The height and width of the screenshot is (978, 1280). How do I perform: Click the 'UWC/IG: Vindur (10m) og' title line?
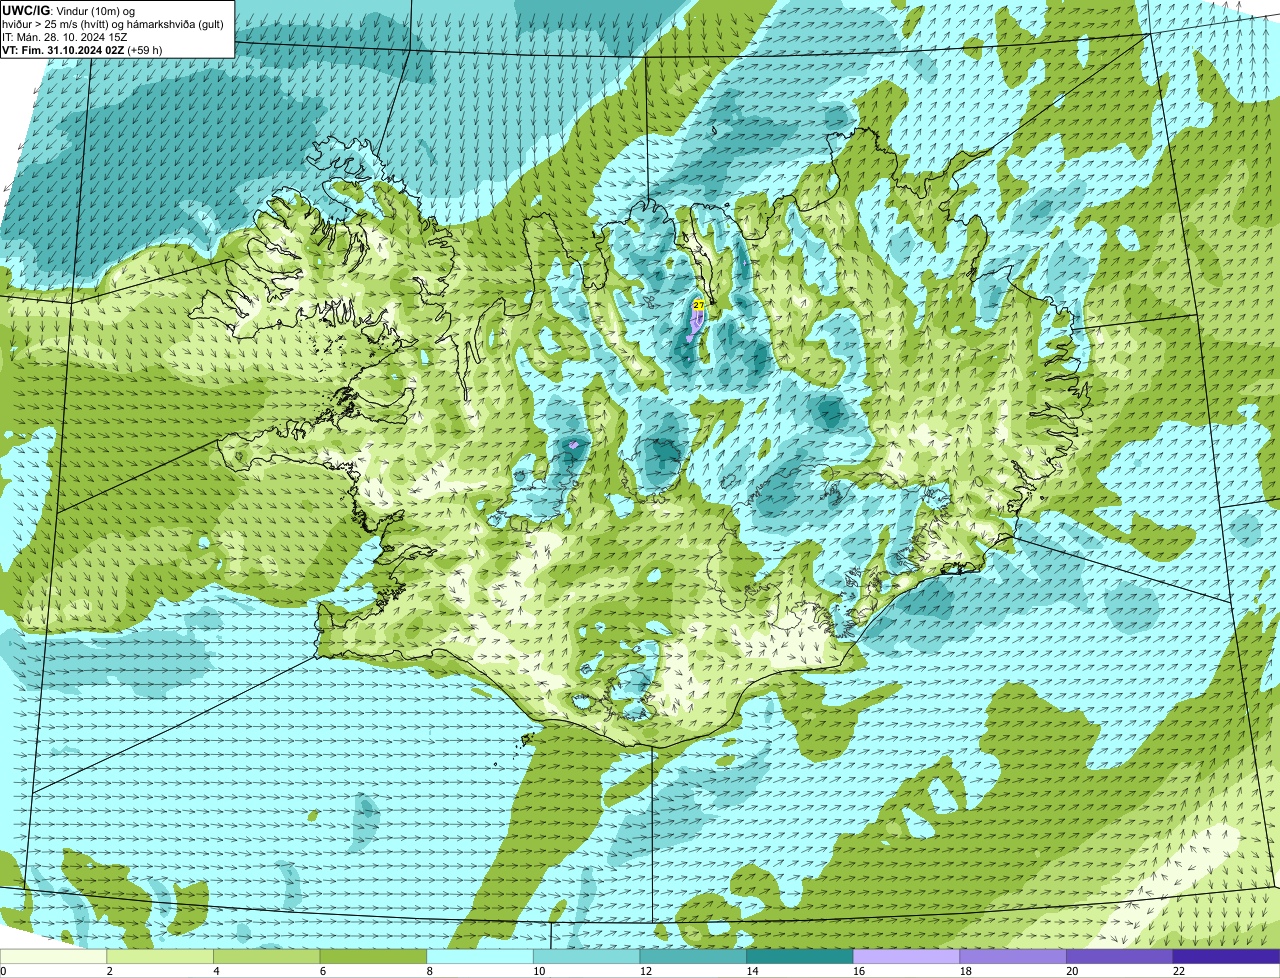coord(69,10)
